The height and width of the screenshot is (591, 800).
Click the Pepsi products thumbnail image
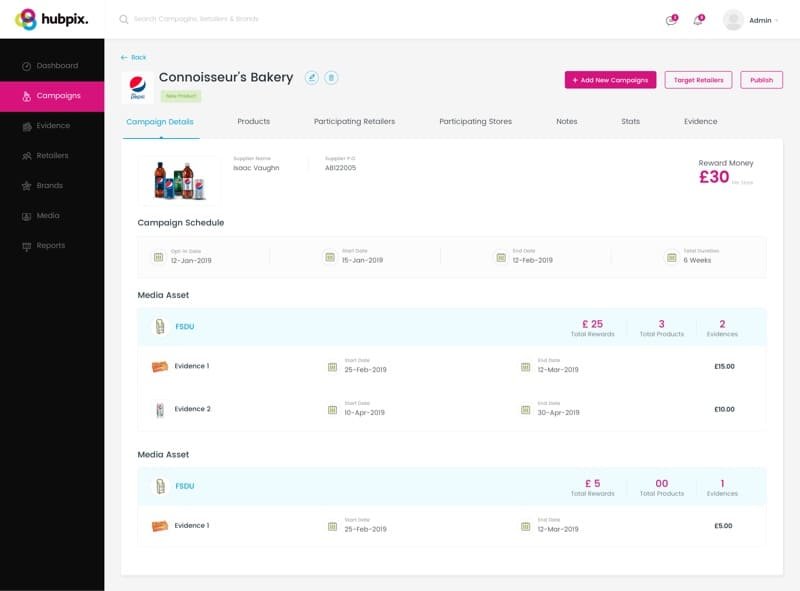(x=180, y=181)
